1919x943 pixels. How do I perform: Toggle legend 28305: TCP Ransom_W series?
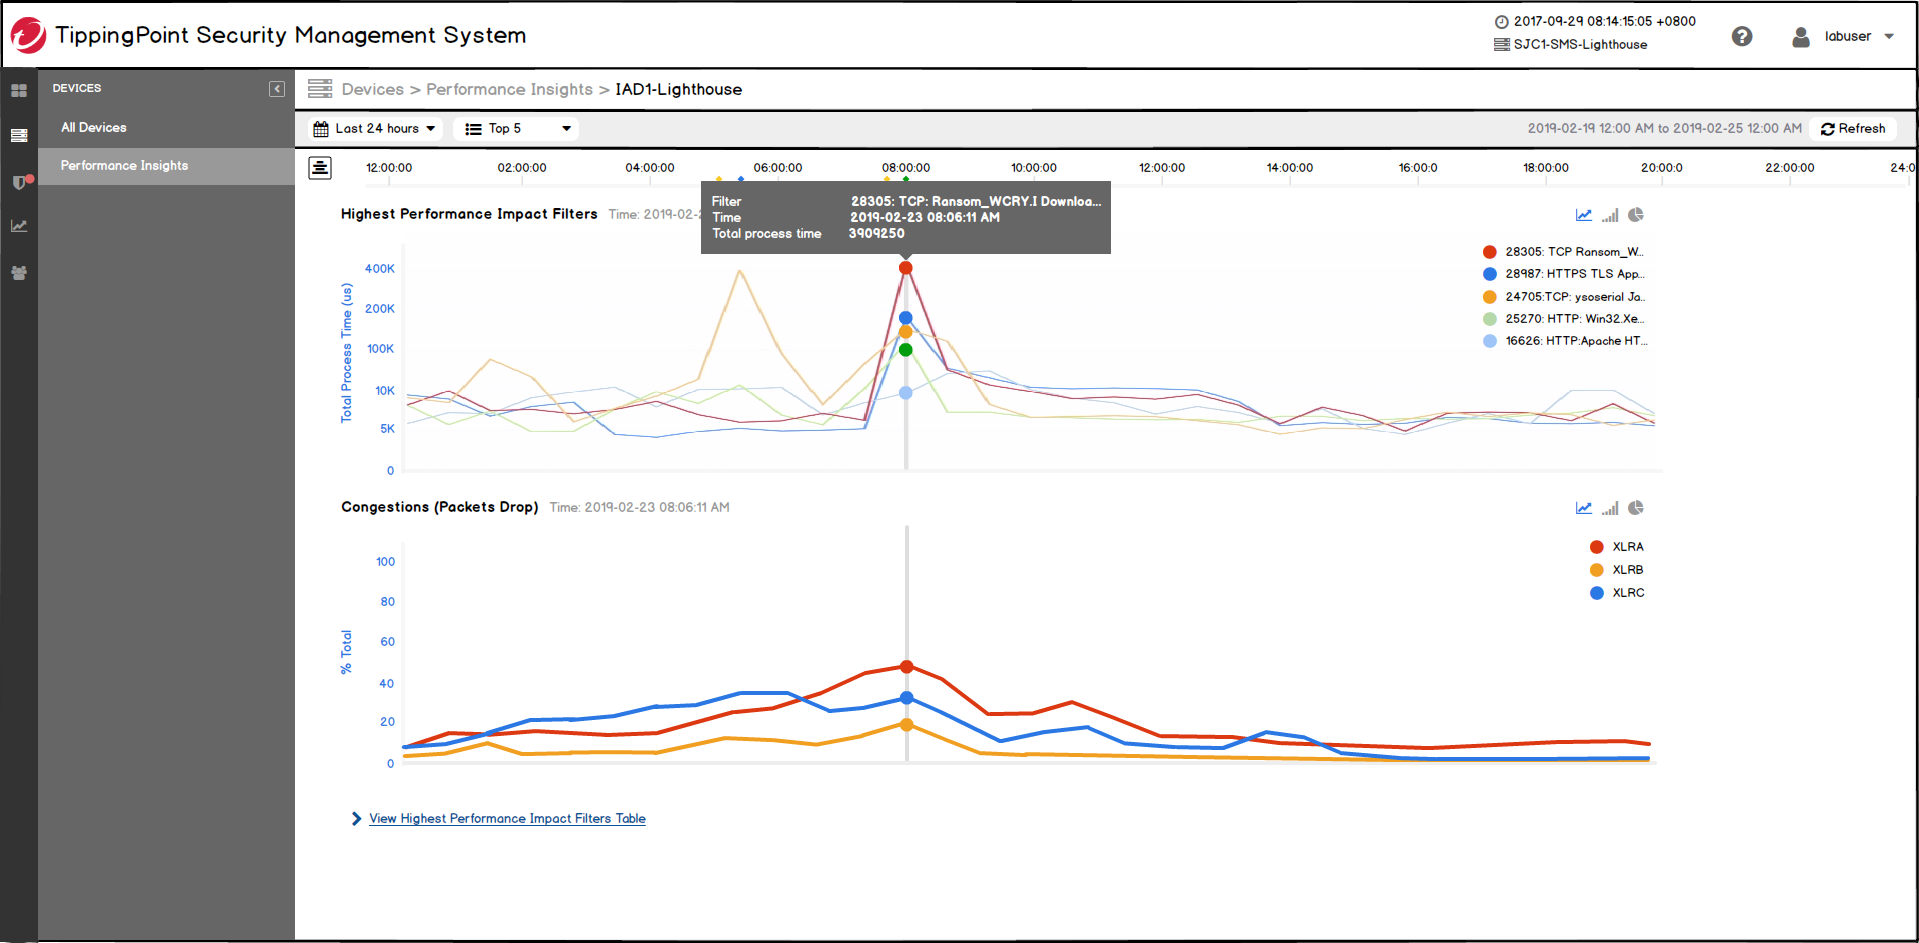[1564, 252]
